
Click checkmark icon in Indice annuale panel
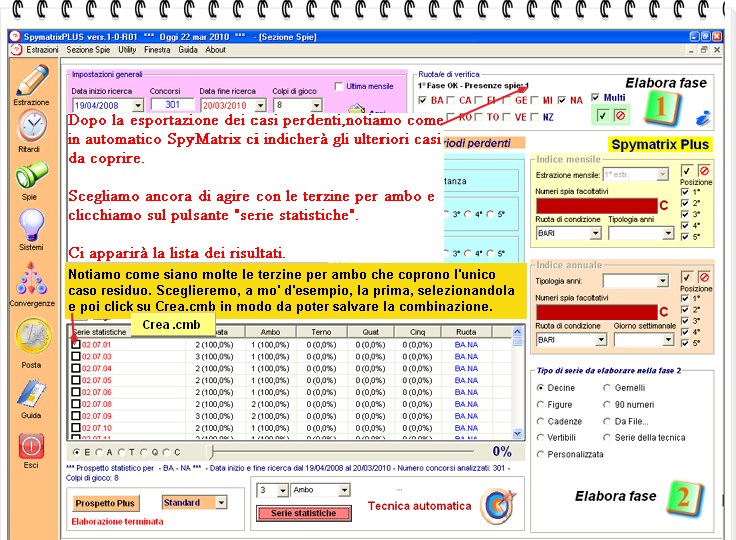(x=686, y=278)
